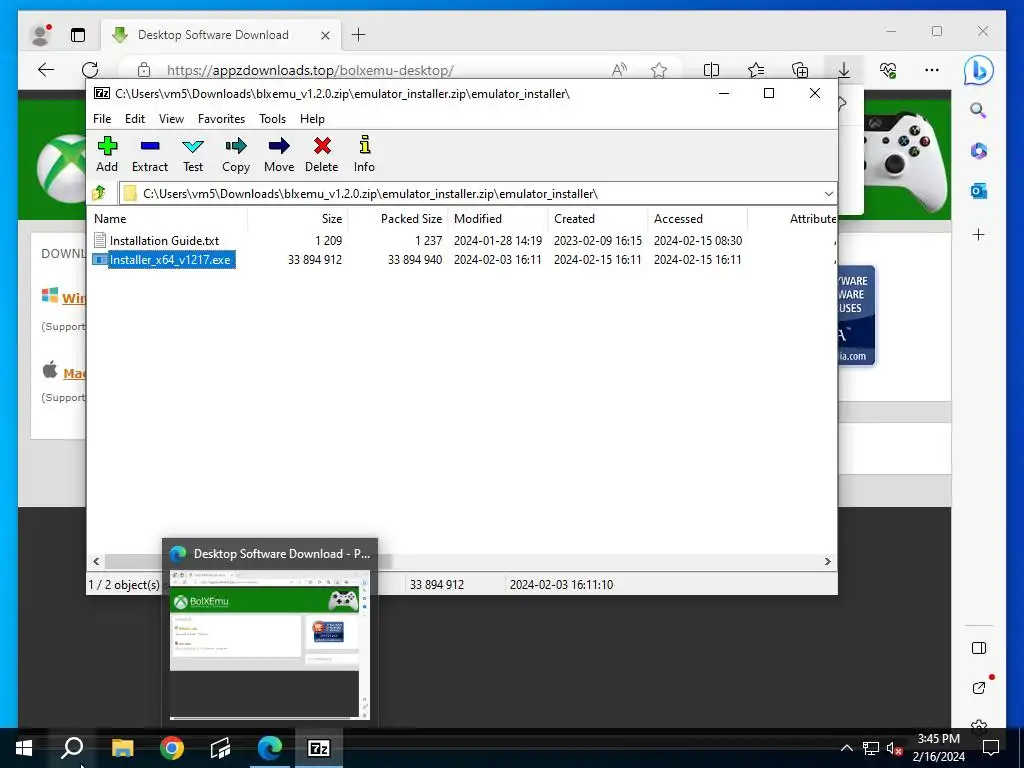Open Windows taskbar search

coord(72,748)
